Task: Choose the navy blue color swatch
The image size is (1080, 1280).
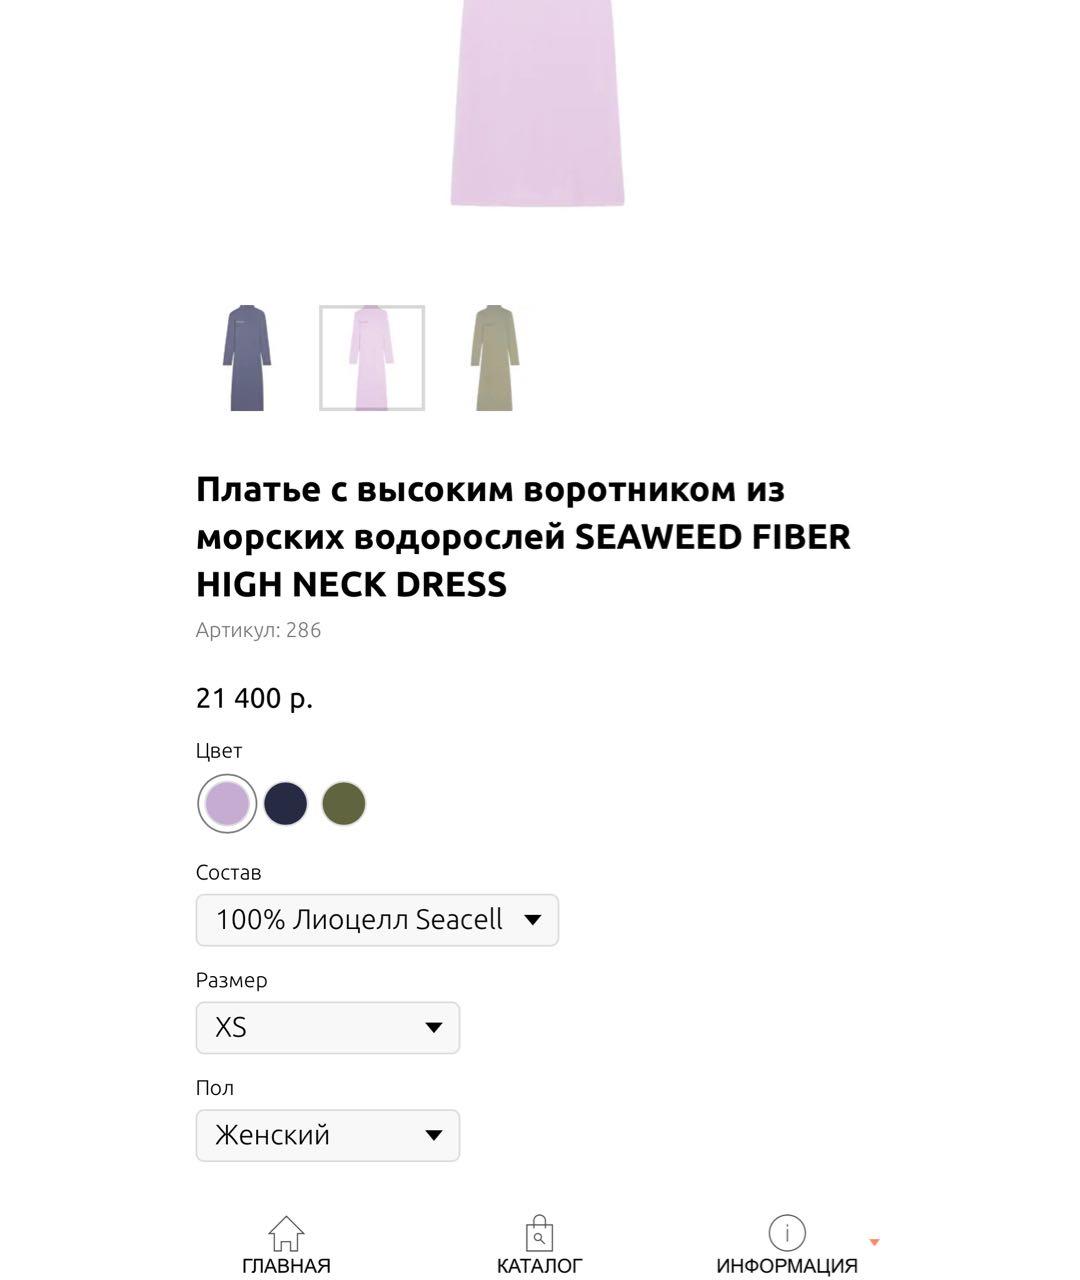Action: 286,803
